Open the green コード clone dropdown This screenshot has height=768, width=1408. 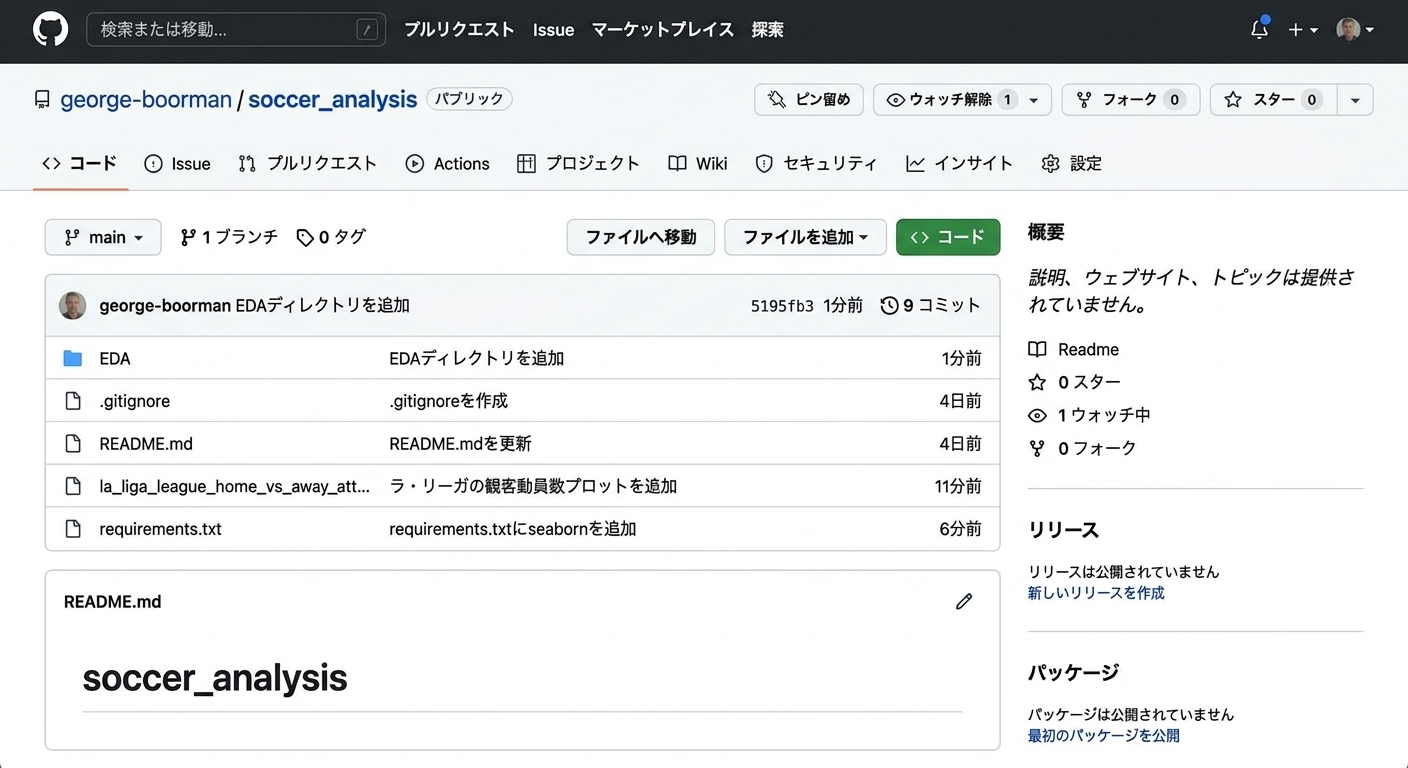tap(948, 237)
